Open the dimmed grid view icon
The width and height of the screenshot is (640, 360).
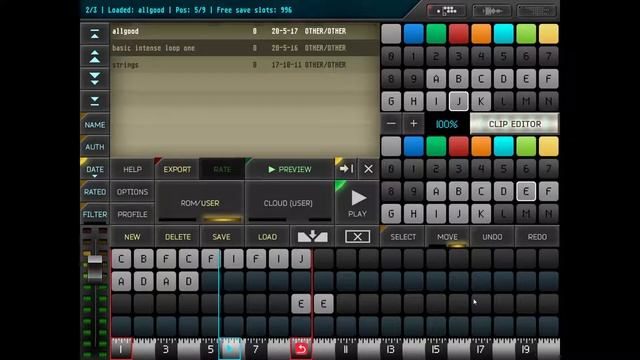537,11
